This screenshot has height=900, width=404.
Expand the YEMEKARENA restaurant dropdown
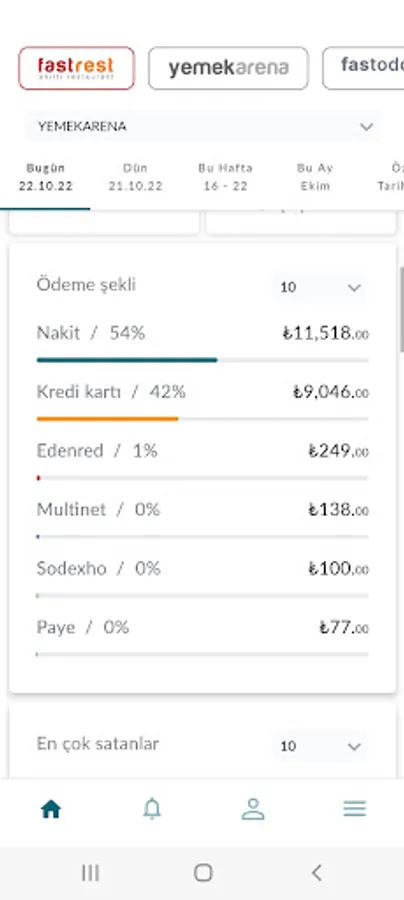[203, 126]
